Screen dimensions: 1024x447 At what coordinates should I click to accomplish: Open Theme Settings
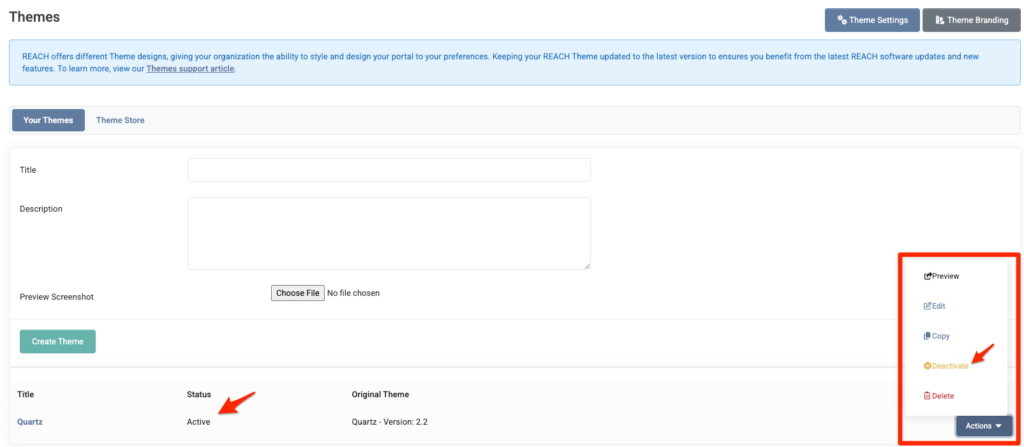click(x=872, y=20)
